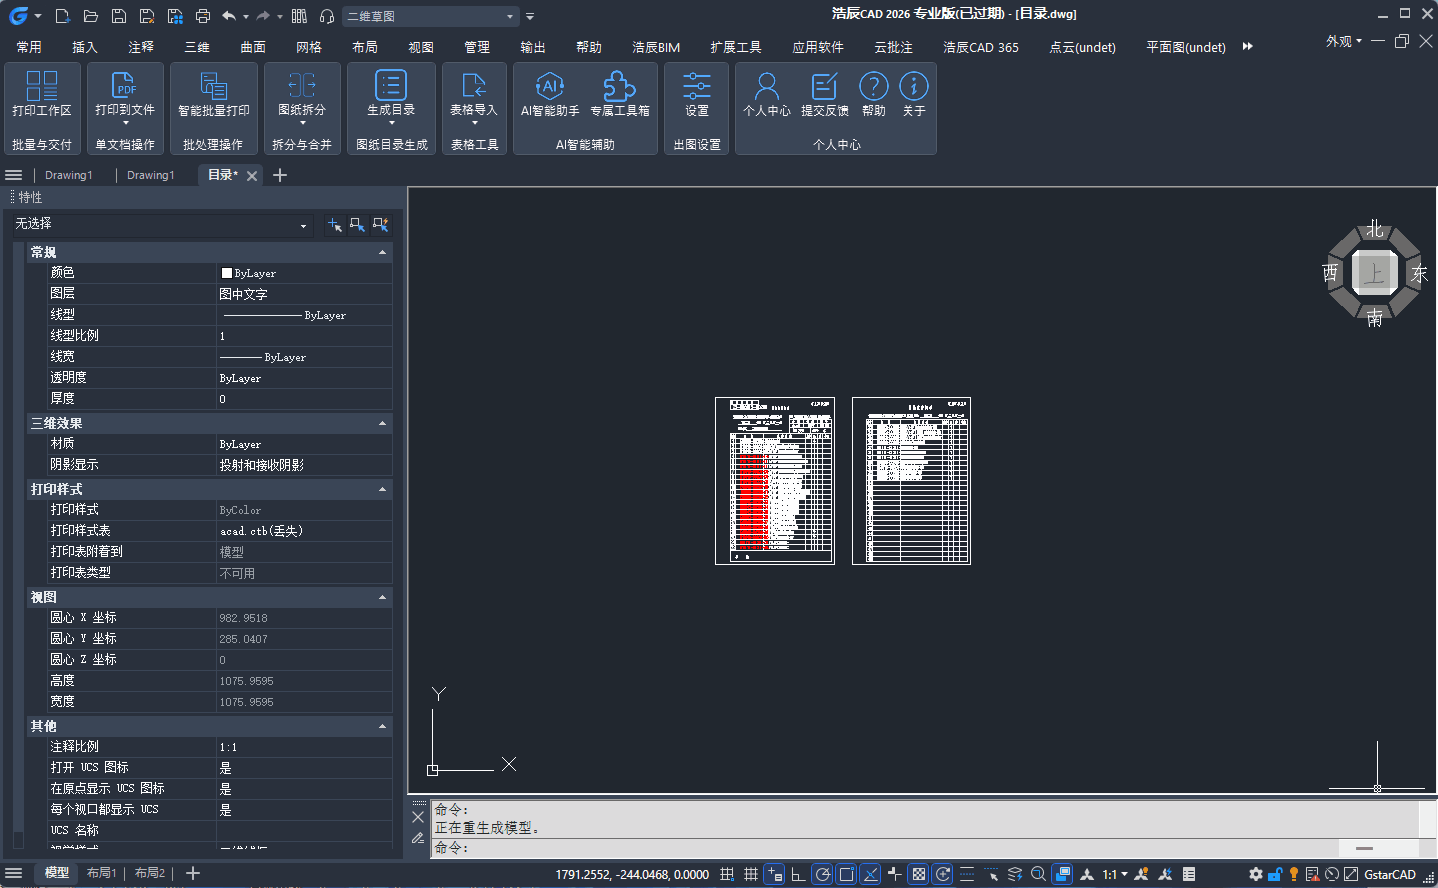Collapse the 三维效果 properties section
Viewport: 1438px width, 888px height.
[x=383, y=423]
